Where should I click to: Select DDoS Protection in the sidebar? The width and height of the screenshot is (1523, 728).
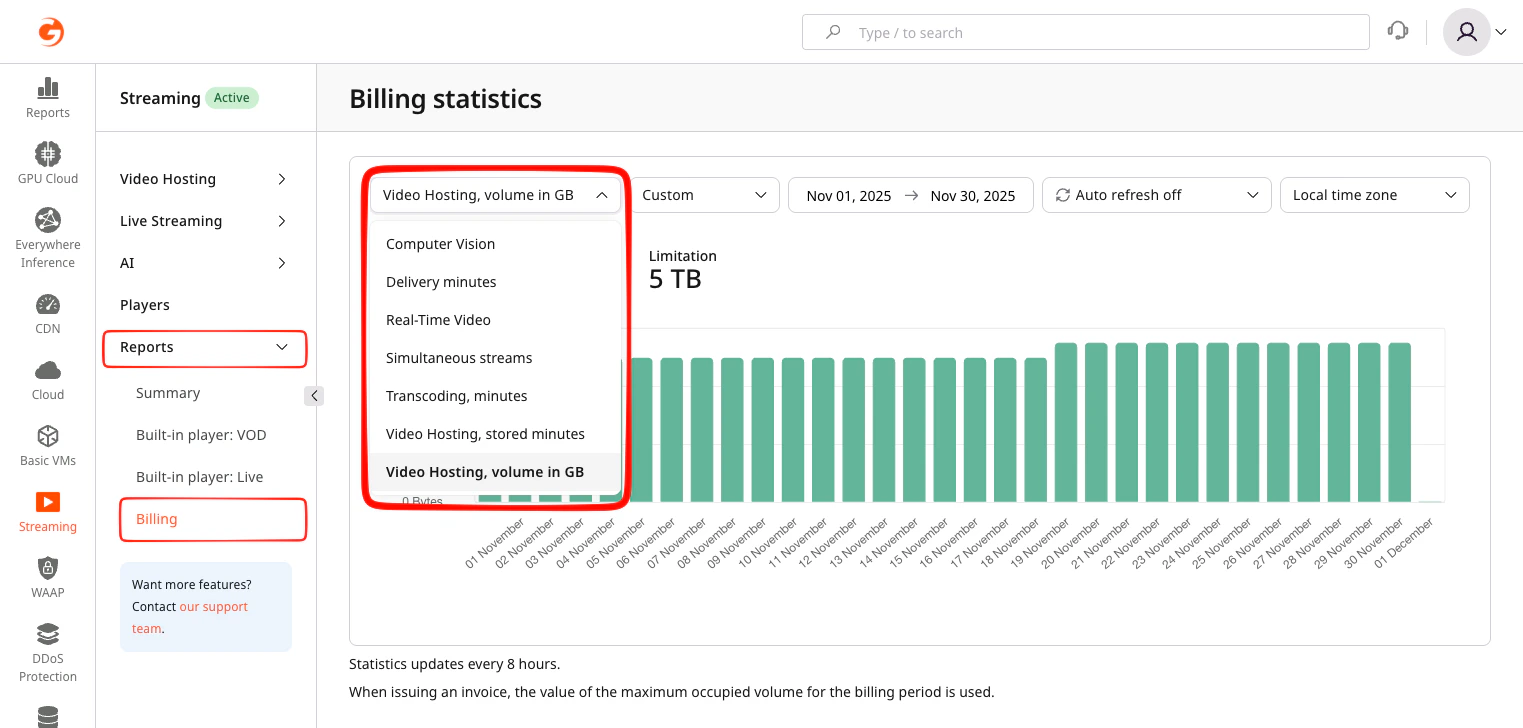click(47, 654)
